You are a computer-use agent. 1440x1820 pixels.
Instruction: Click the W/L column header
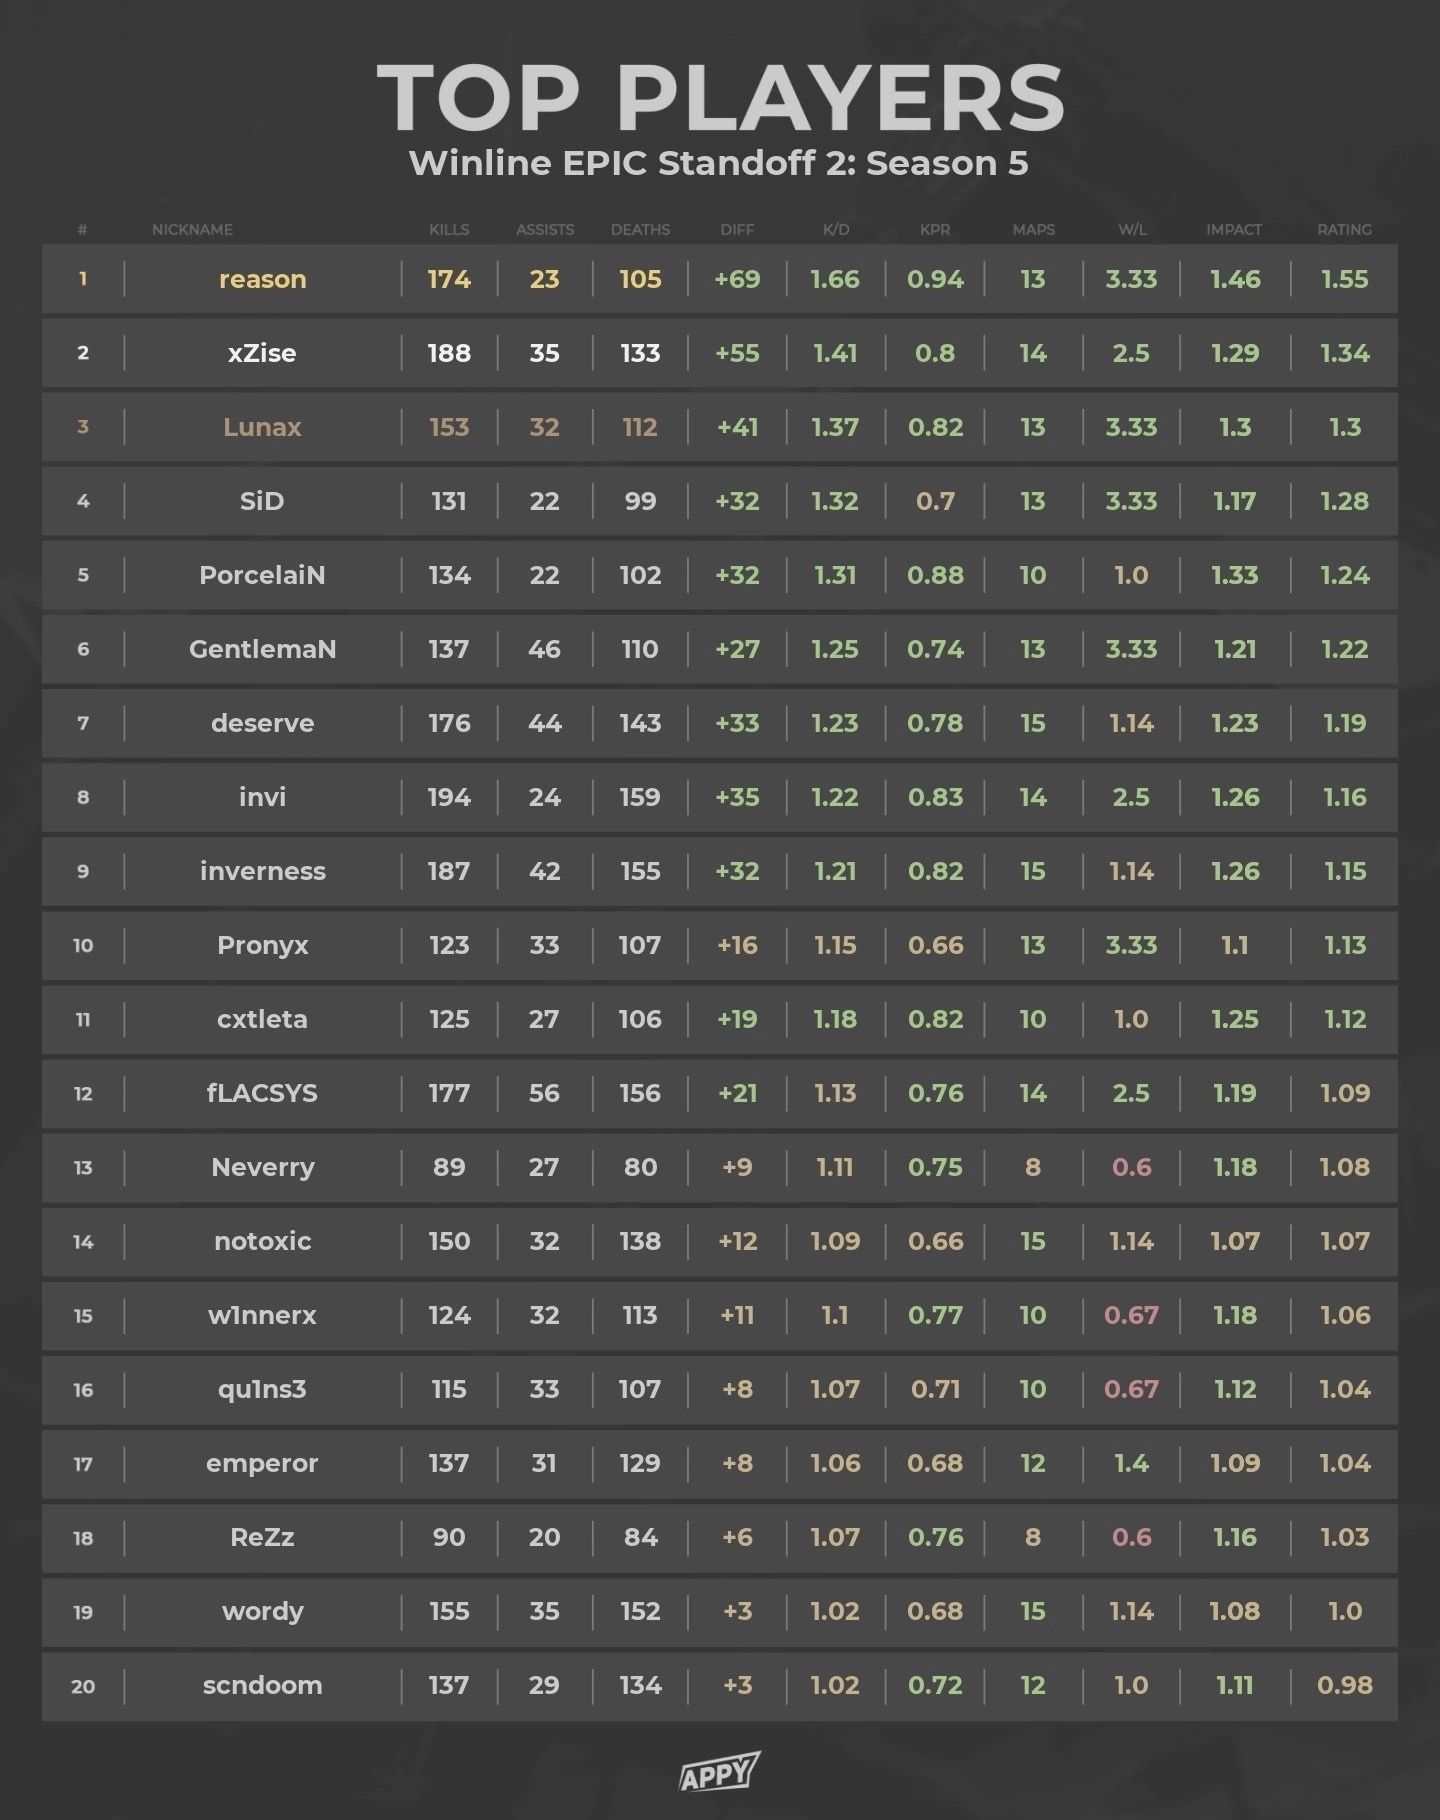(1131, 230)
